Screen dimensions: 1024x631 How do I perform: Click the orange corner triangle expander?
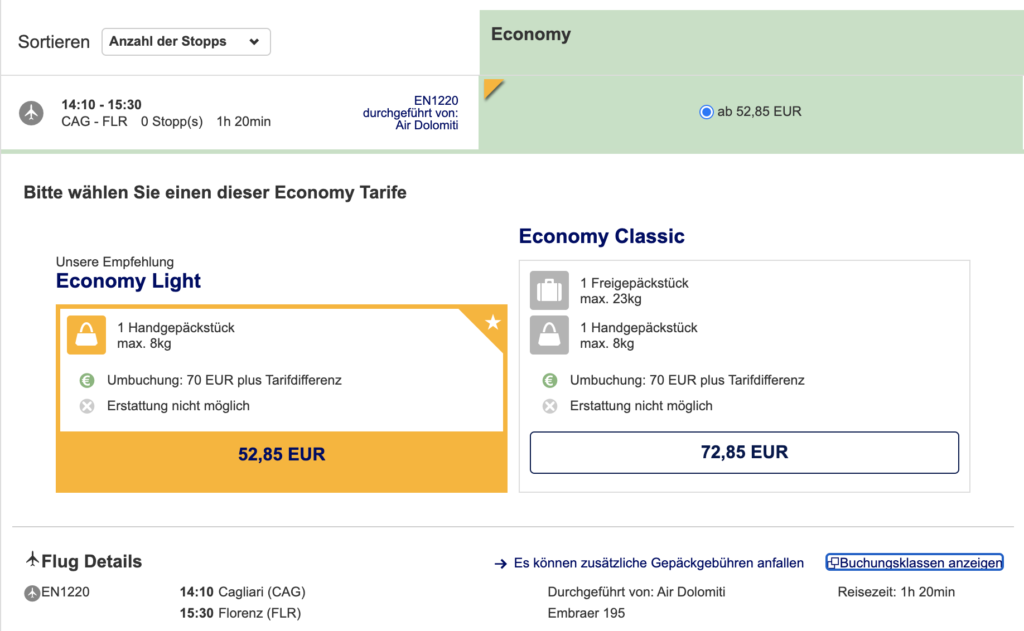pyautogui.click(x=490, y=87)
